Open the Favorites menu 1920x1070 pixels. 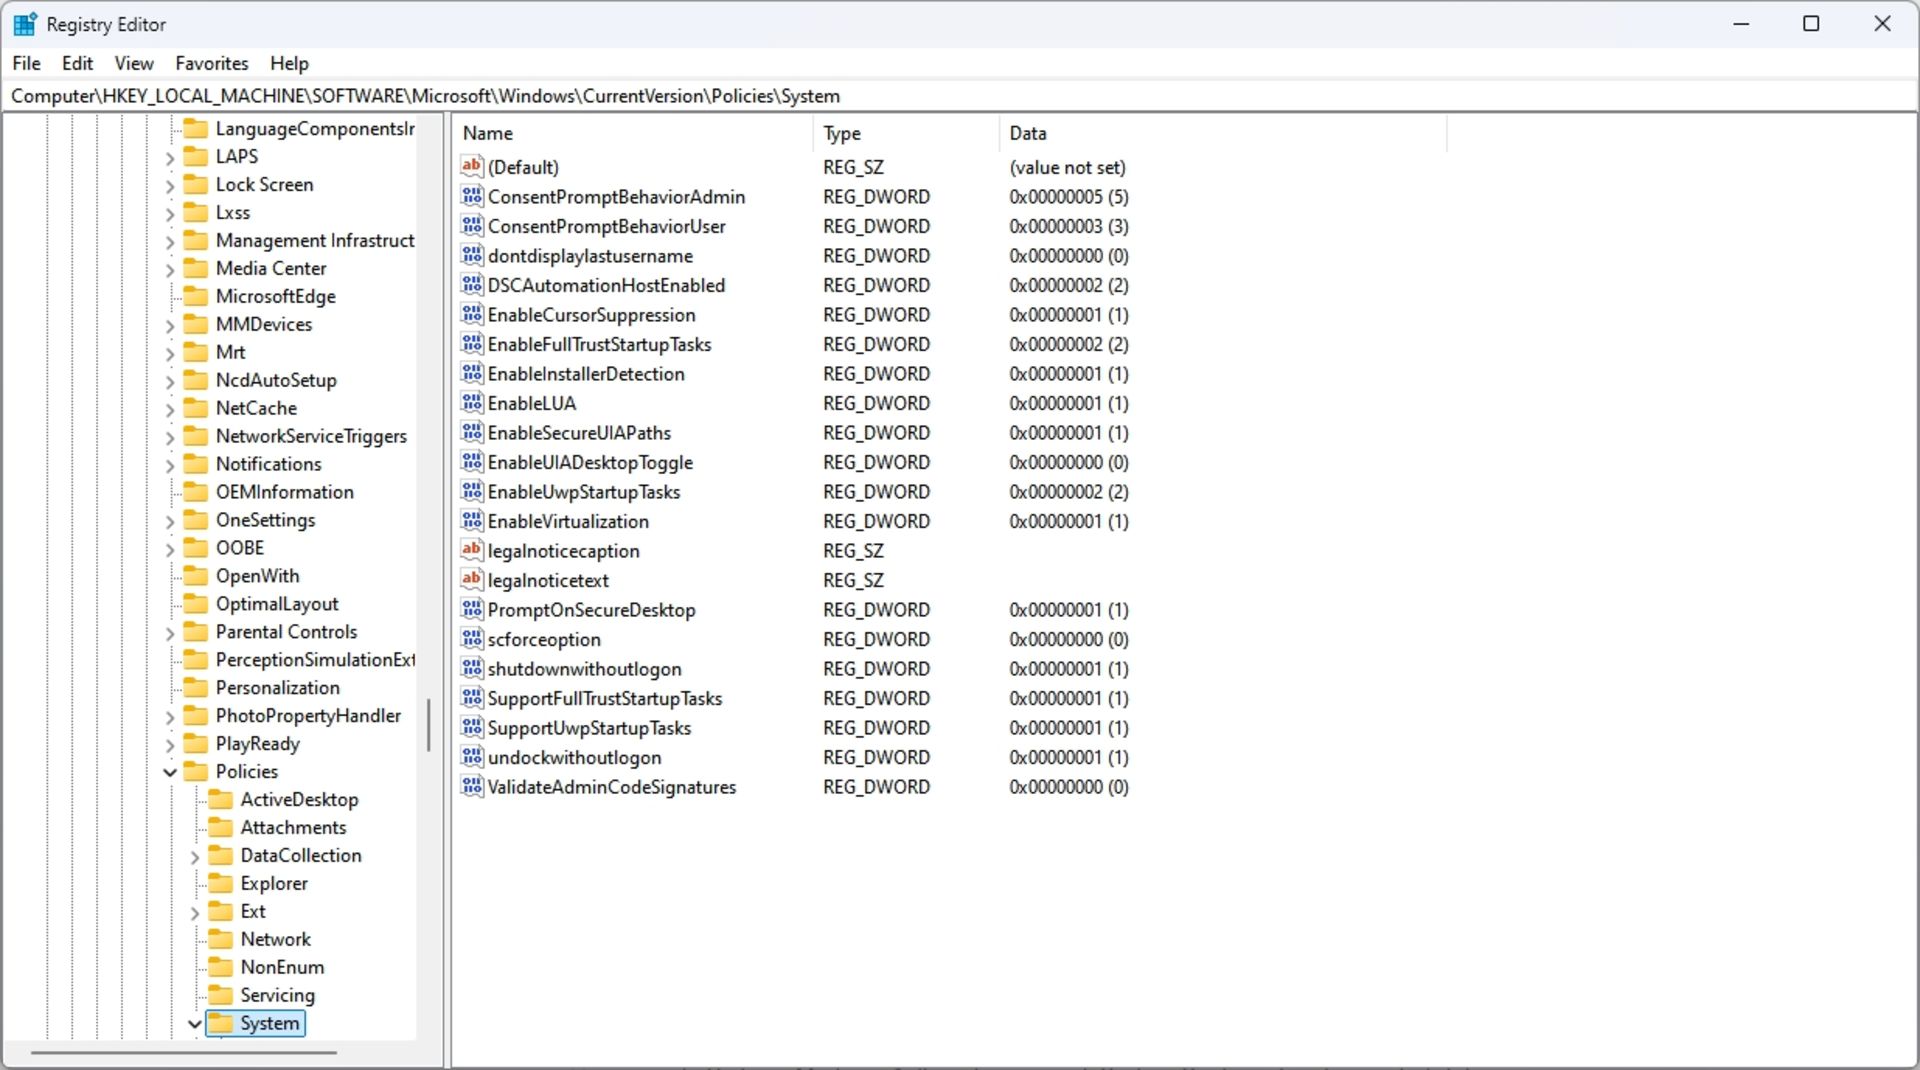pos(211,63)
